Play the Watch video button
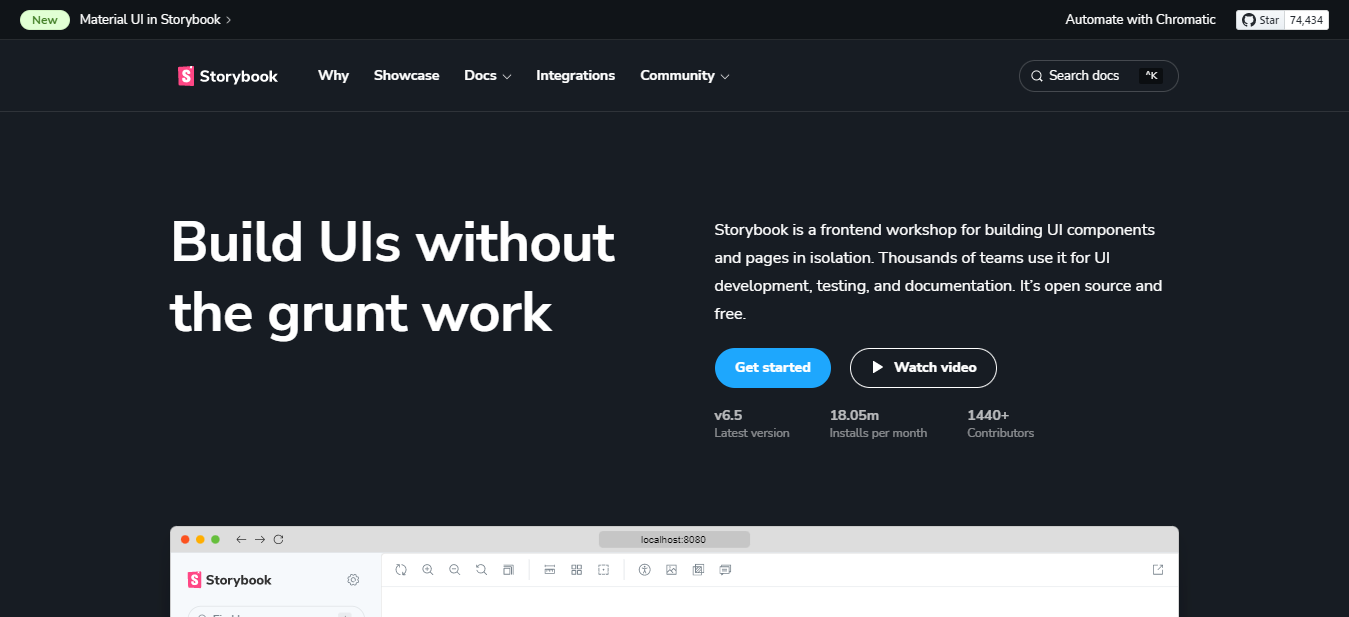Screen dimensions: 1349x617 pos(923,368)
